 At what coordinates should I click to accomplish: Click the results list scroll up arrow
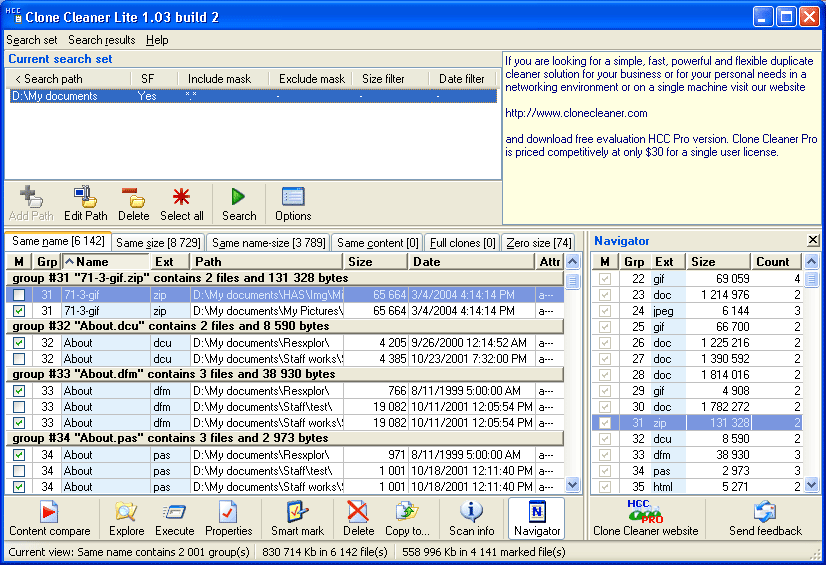click(x=573, y=261)
